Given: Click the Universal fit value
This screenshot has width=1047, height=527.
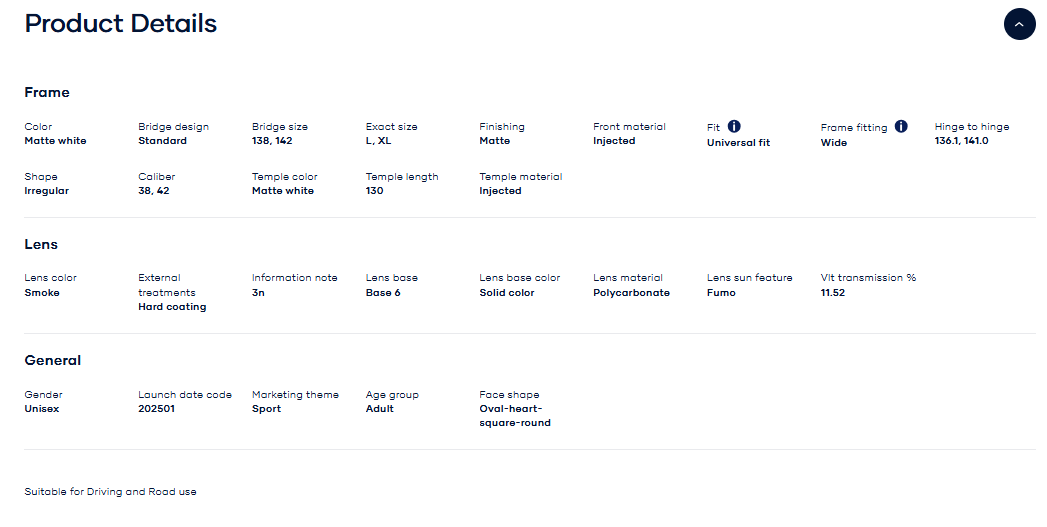Looking at the screenshot, I should coord(738,143).
